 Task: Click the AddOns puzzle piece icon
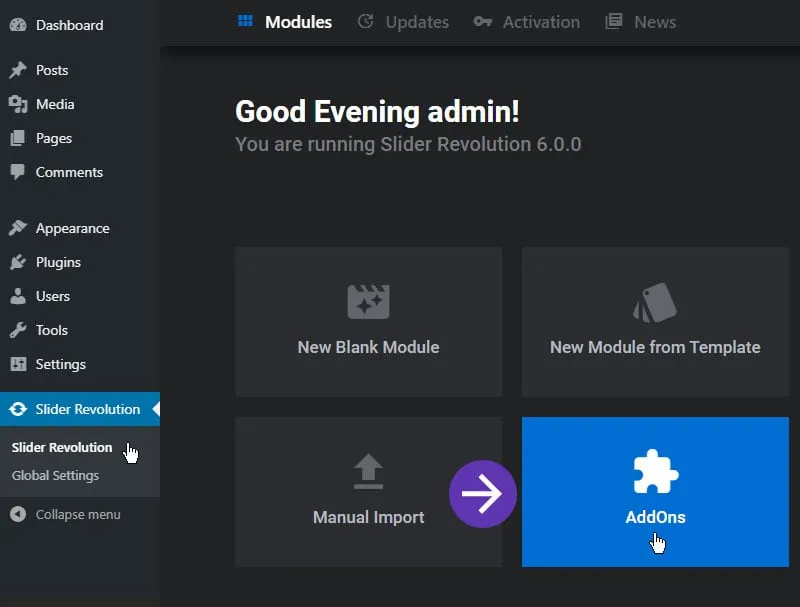(x=655, y=473)
